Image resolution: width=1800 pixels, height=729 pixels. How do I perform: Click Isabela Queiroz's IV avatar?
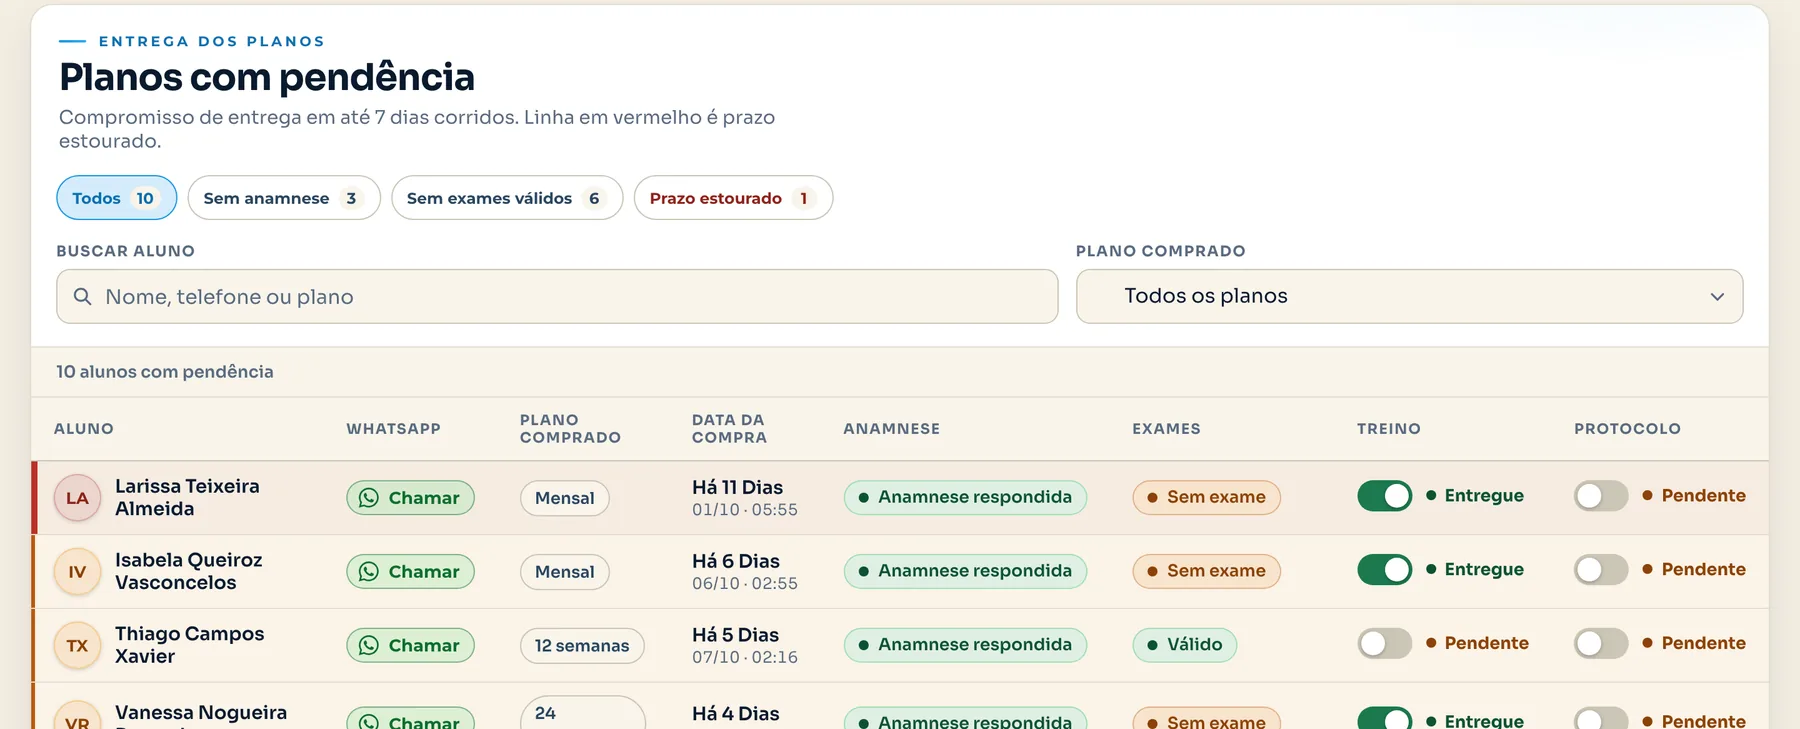pos(77,572)
